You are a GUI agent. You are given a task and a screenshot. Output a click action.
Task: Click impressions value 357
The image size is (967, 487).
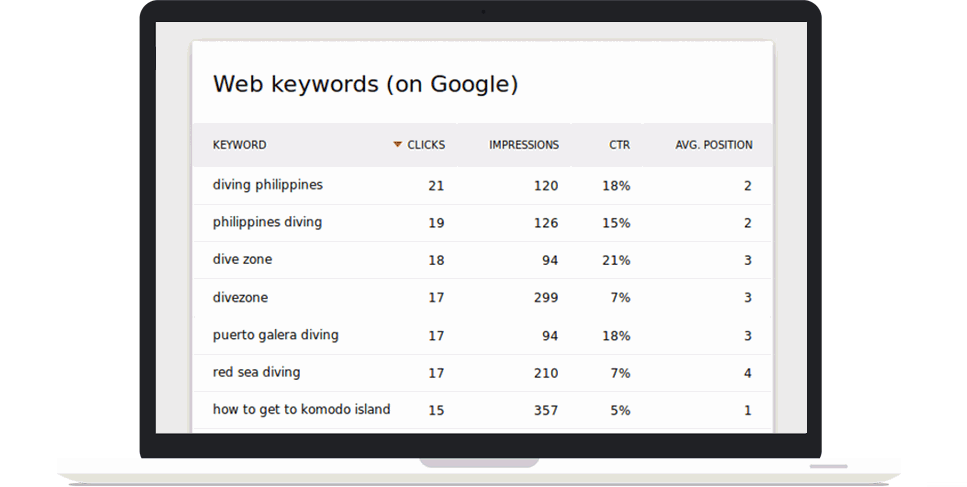point(546,410)
